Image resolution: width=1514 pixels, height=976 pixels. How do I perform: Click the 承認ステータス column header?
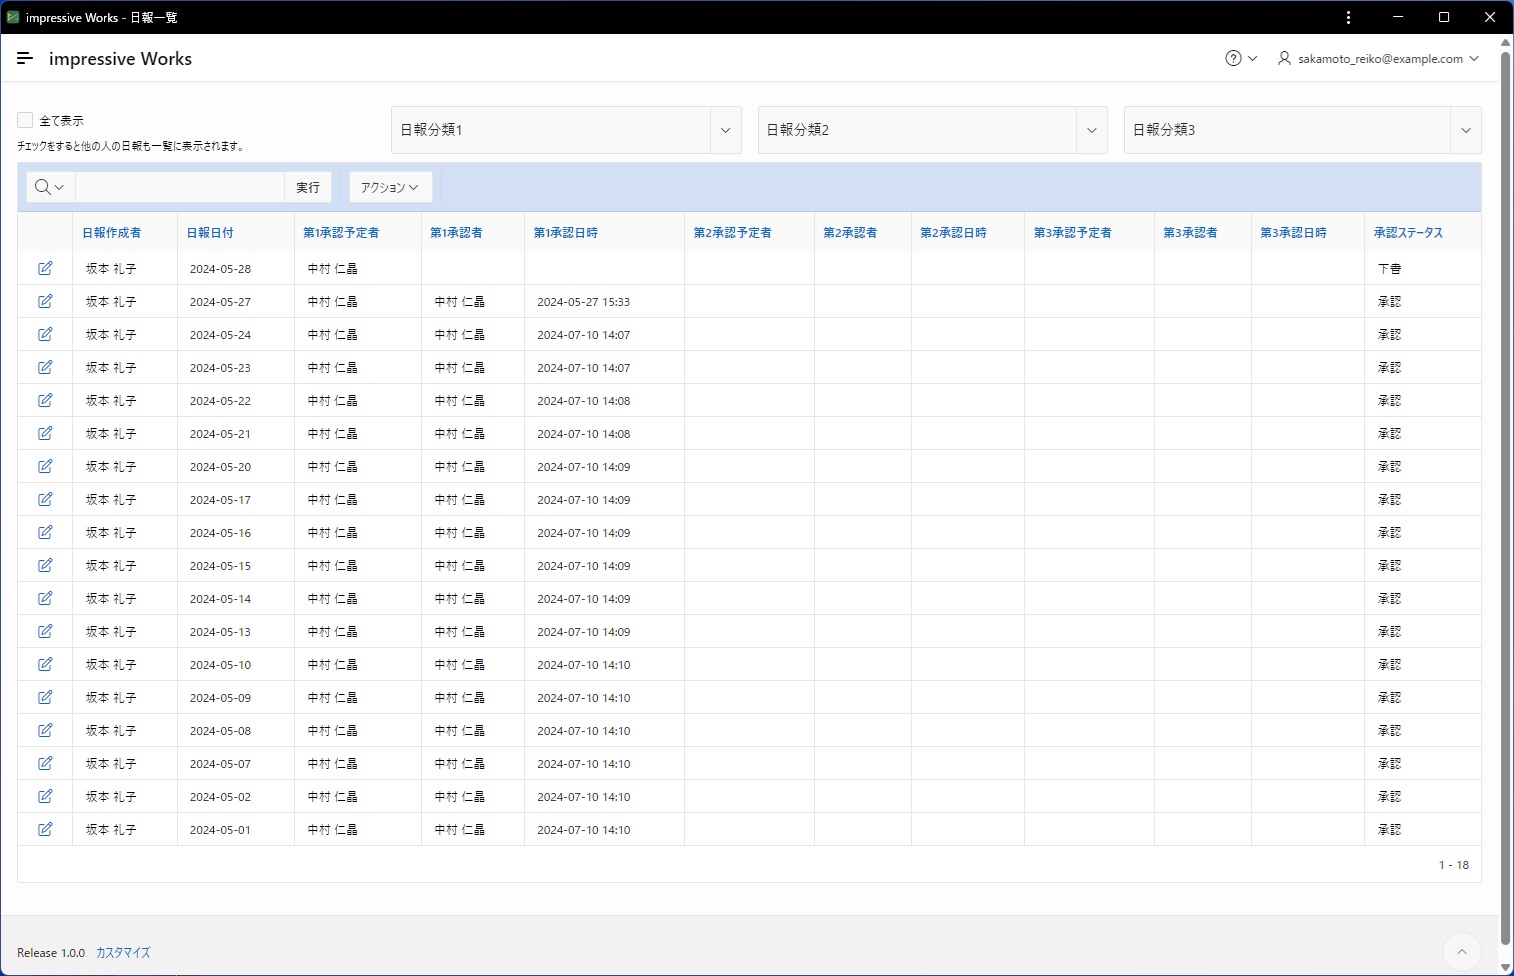pos(1408,232)
